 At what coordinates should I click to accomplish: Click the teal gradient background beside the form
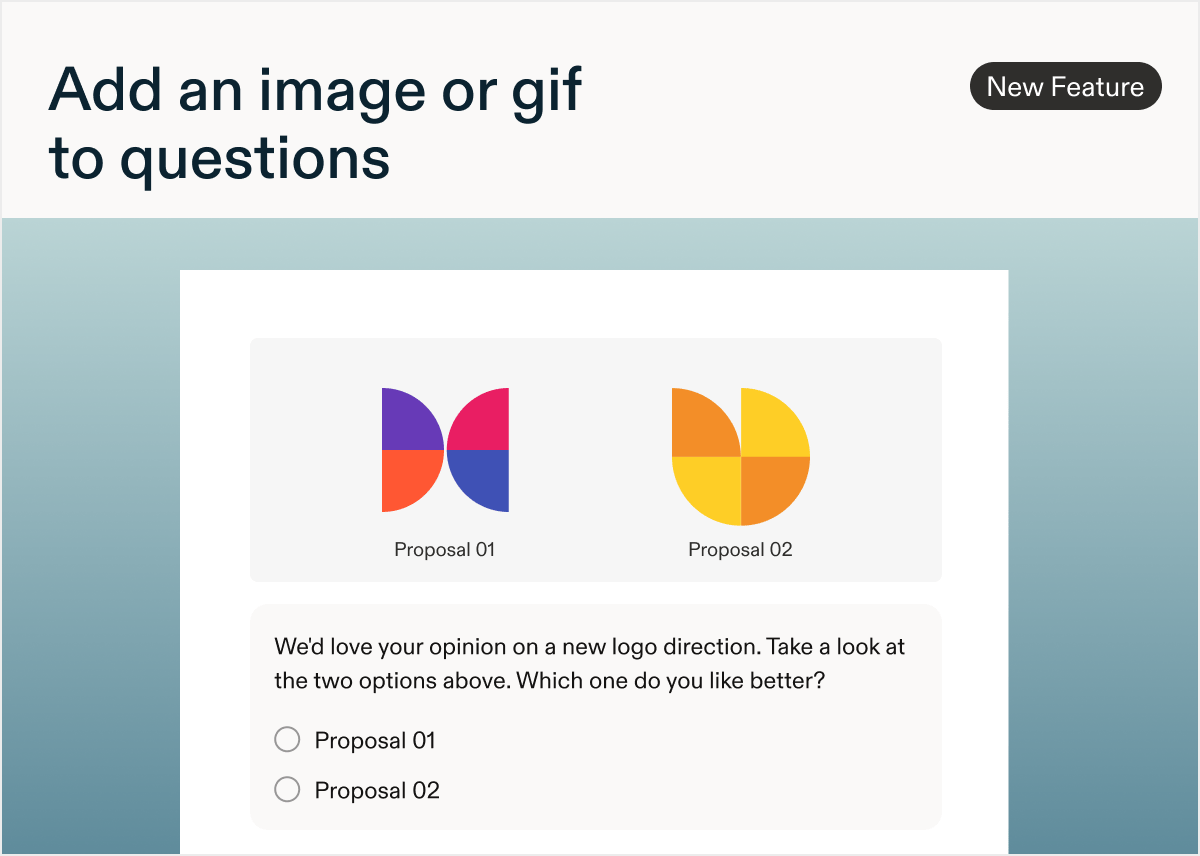coord(90,540)
